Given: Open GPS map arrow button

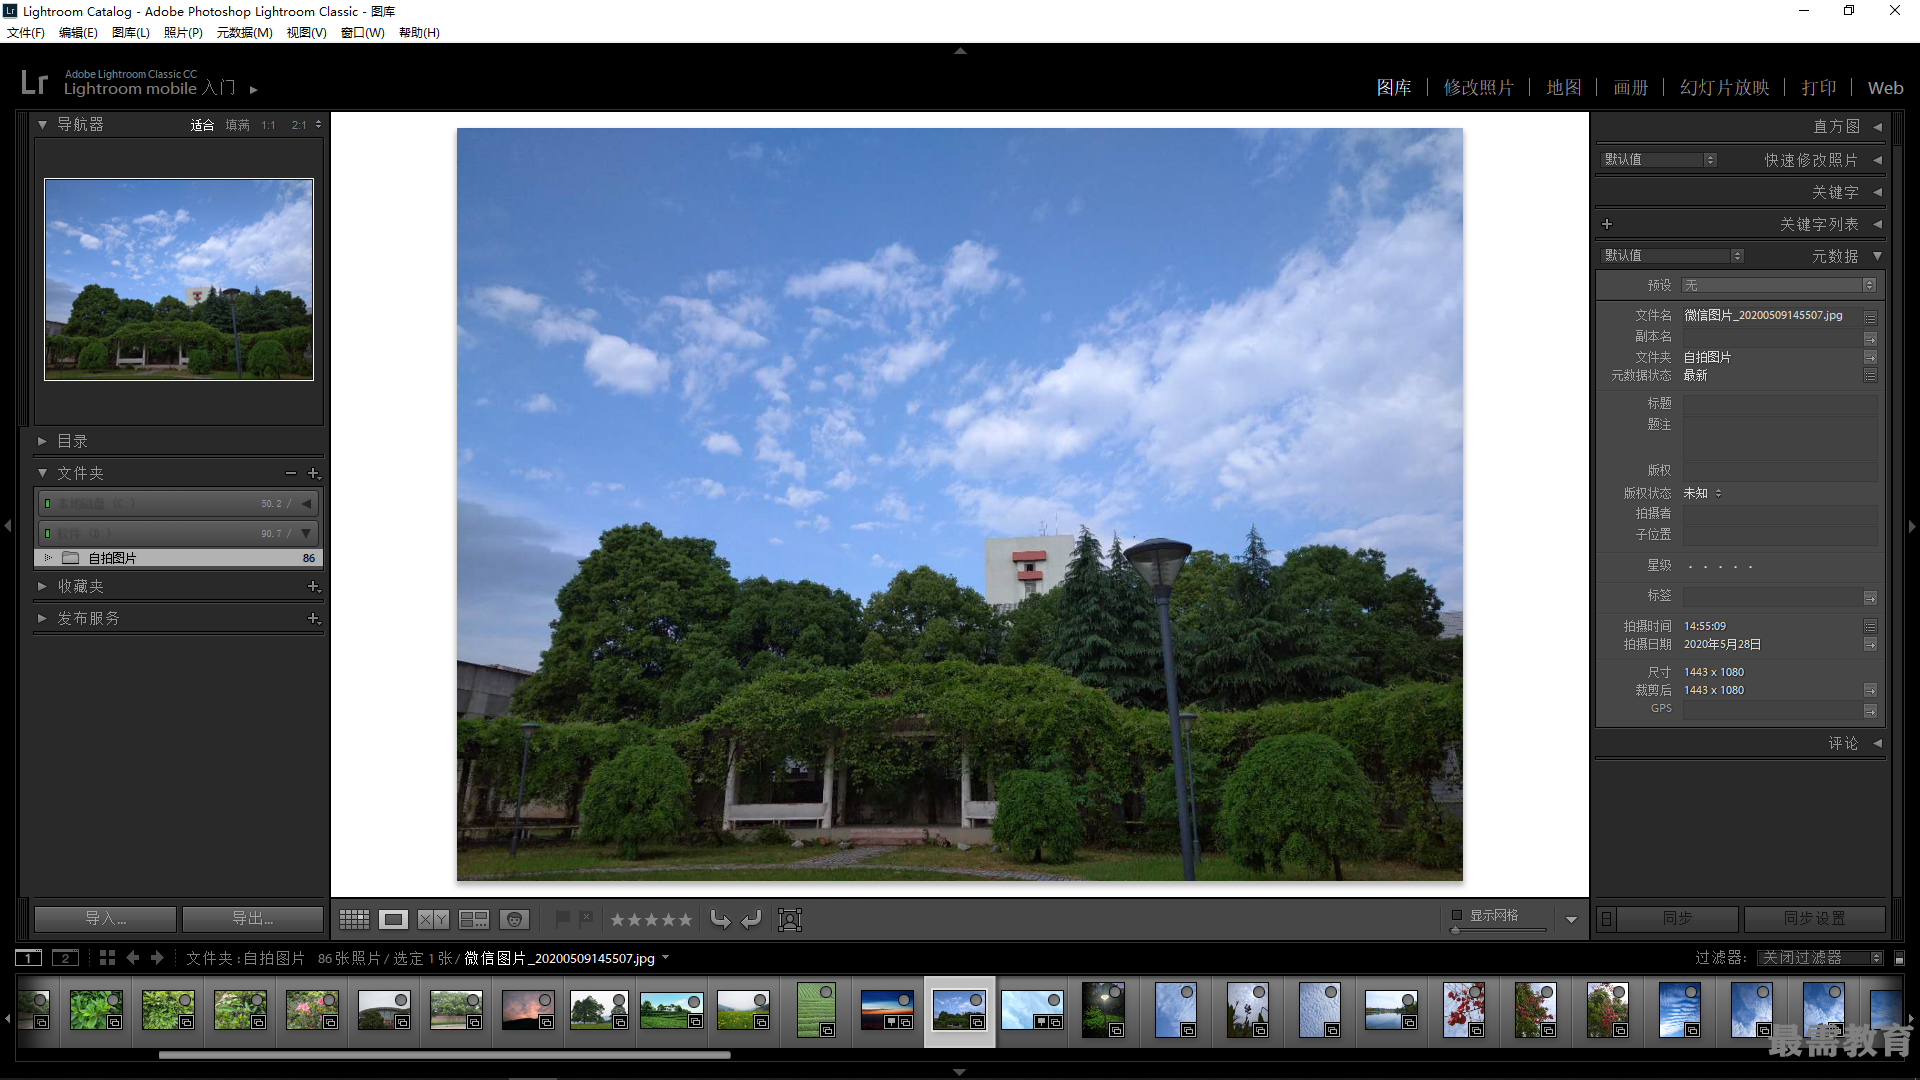Looking at the screenshot, I should (1870, 710).
